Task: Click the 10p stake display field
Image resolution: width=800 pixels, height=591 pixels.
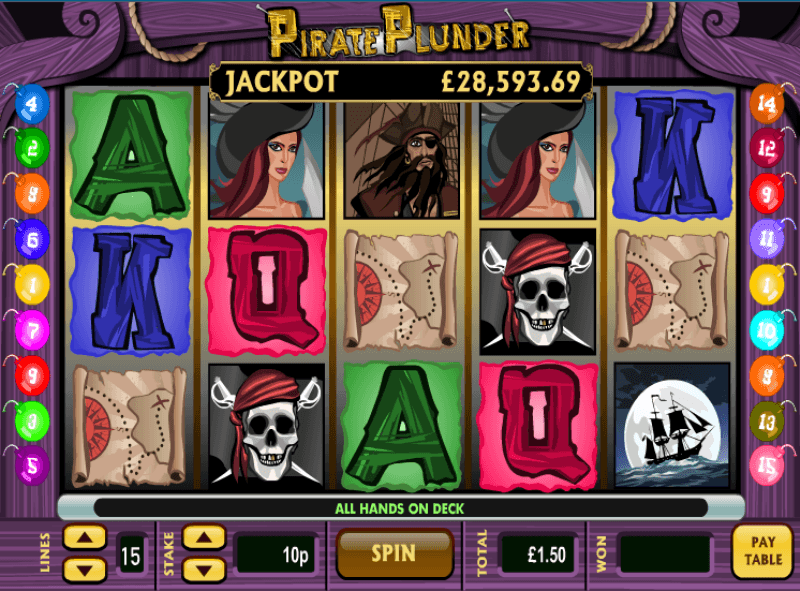Action: click(x=277, y=555)
